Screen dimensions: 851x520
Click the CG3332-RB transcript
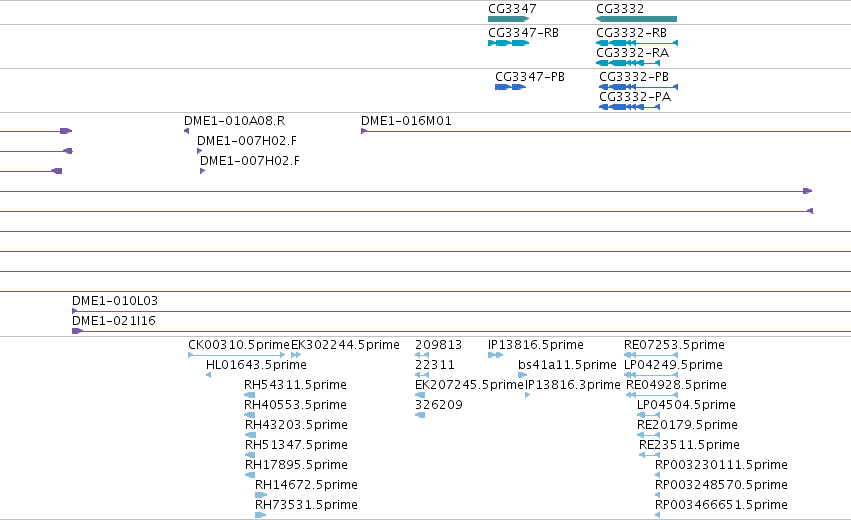(637, 43)
